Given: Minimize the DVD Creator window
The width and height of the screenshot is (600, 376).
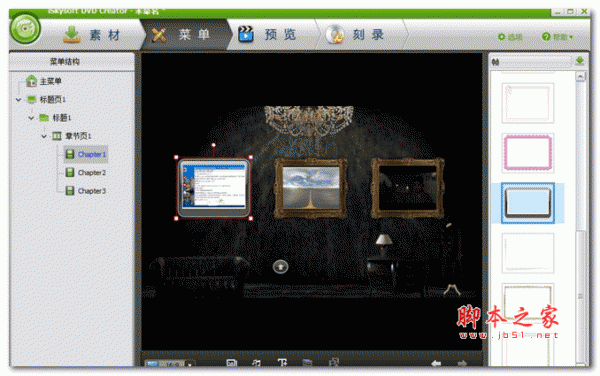Looking at the screenshot, I should coord(557,12).
